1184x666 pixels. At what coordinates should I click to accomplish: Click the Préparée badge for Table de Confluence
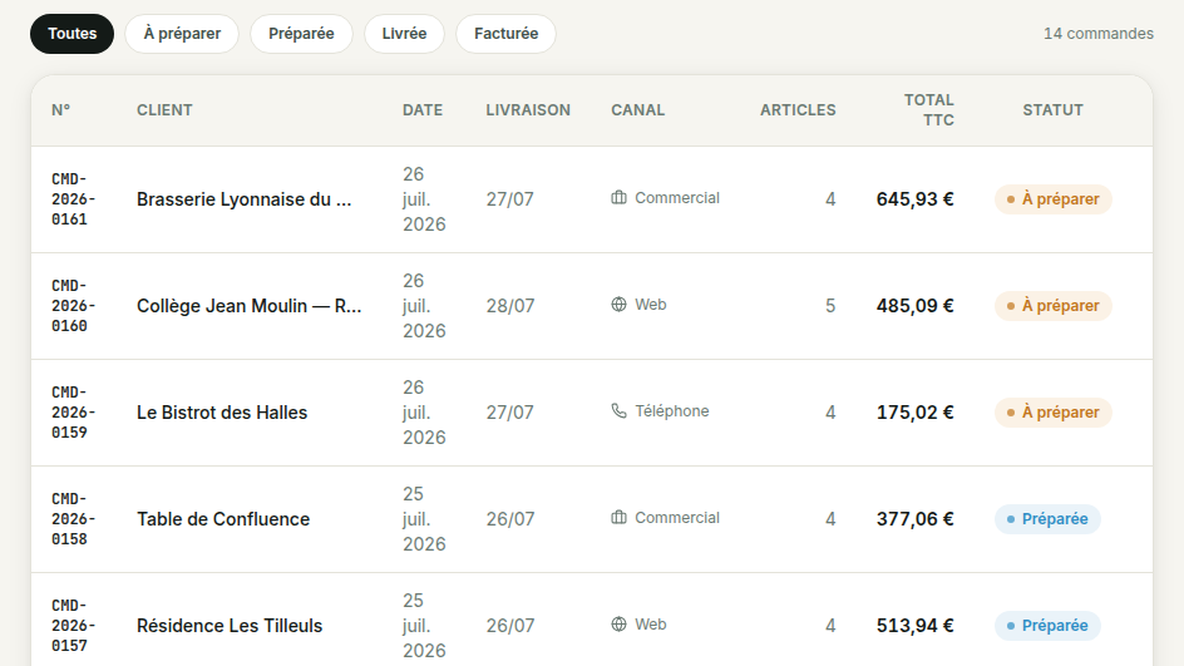click(x=1047, y=519)
